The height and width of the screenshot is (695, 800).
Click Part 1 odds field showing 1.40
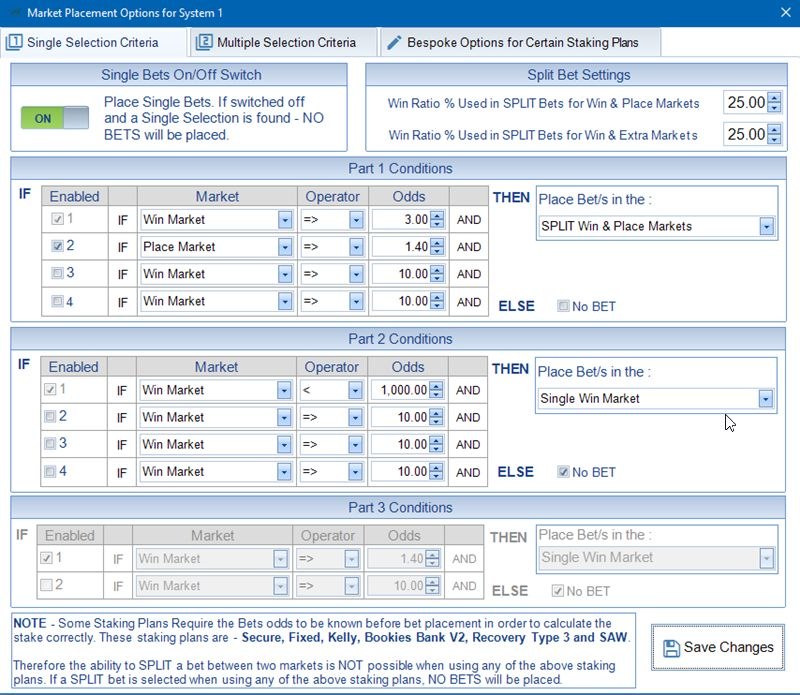[x=402, y=247]
